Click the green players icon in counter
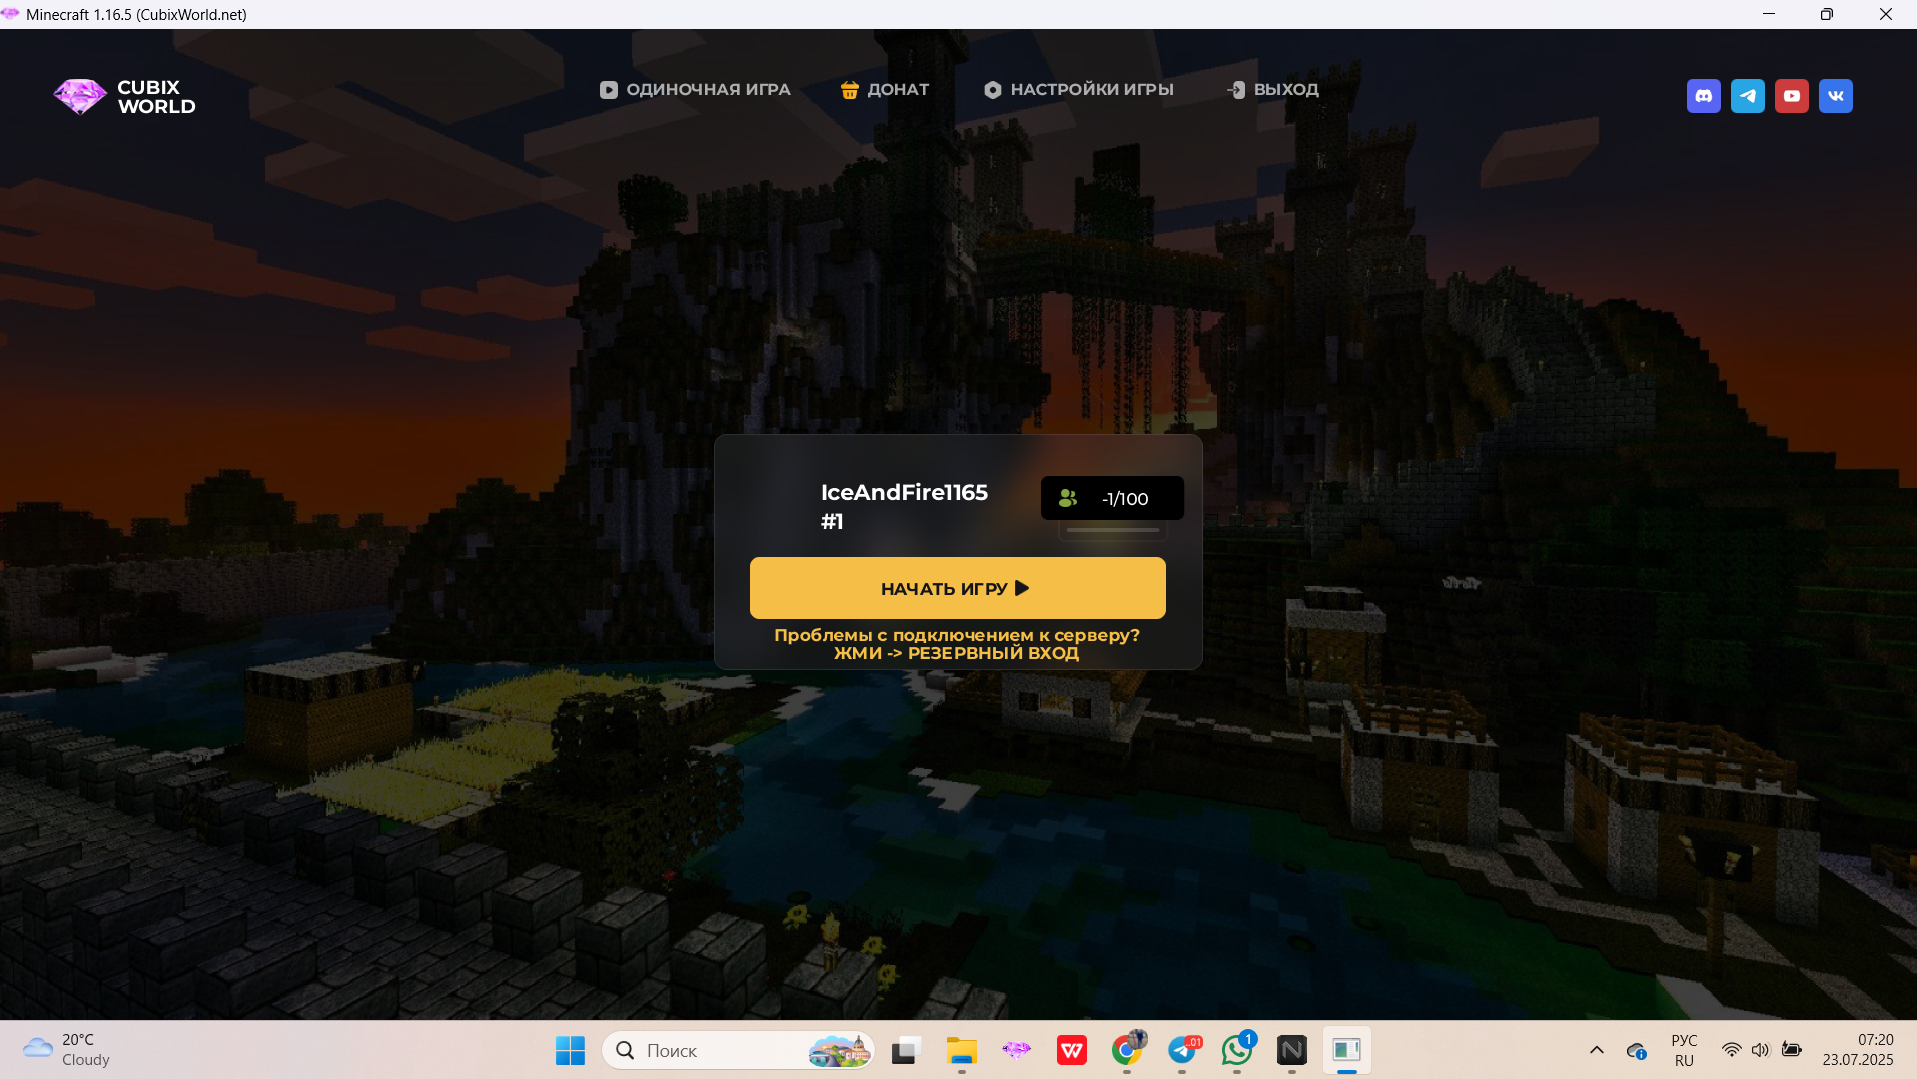The height and width of the screenshot is (1079, 1917). coord(1068,498)
